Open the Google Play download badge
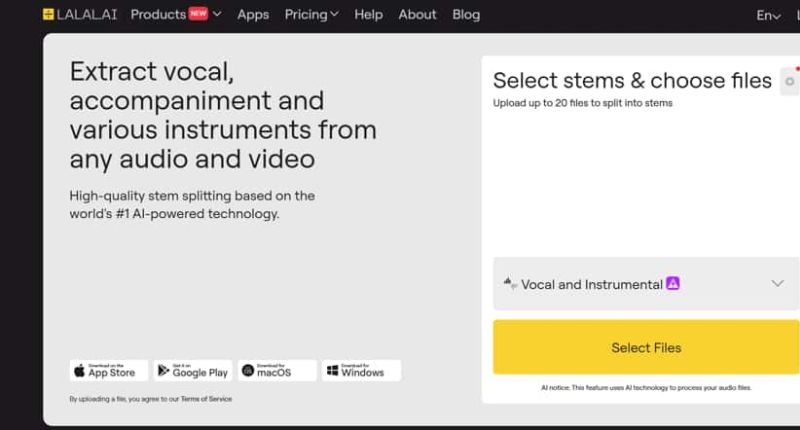800x430 pixels. [x=193, y=371]
